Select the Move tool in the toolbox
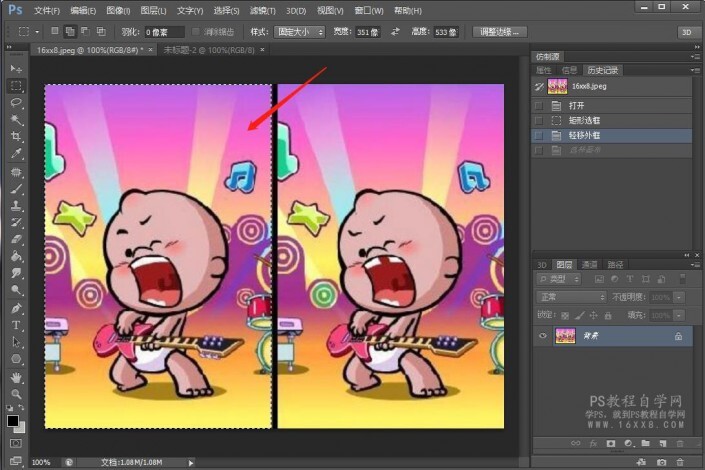 click(x=16, y=68)
